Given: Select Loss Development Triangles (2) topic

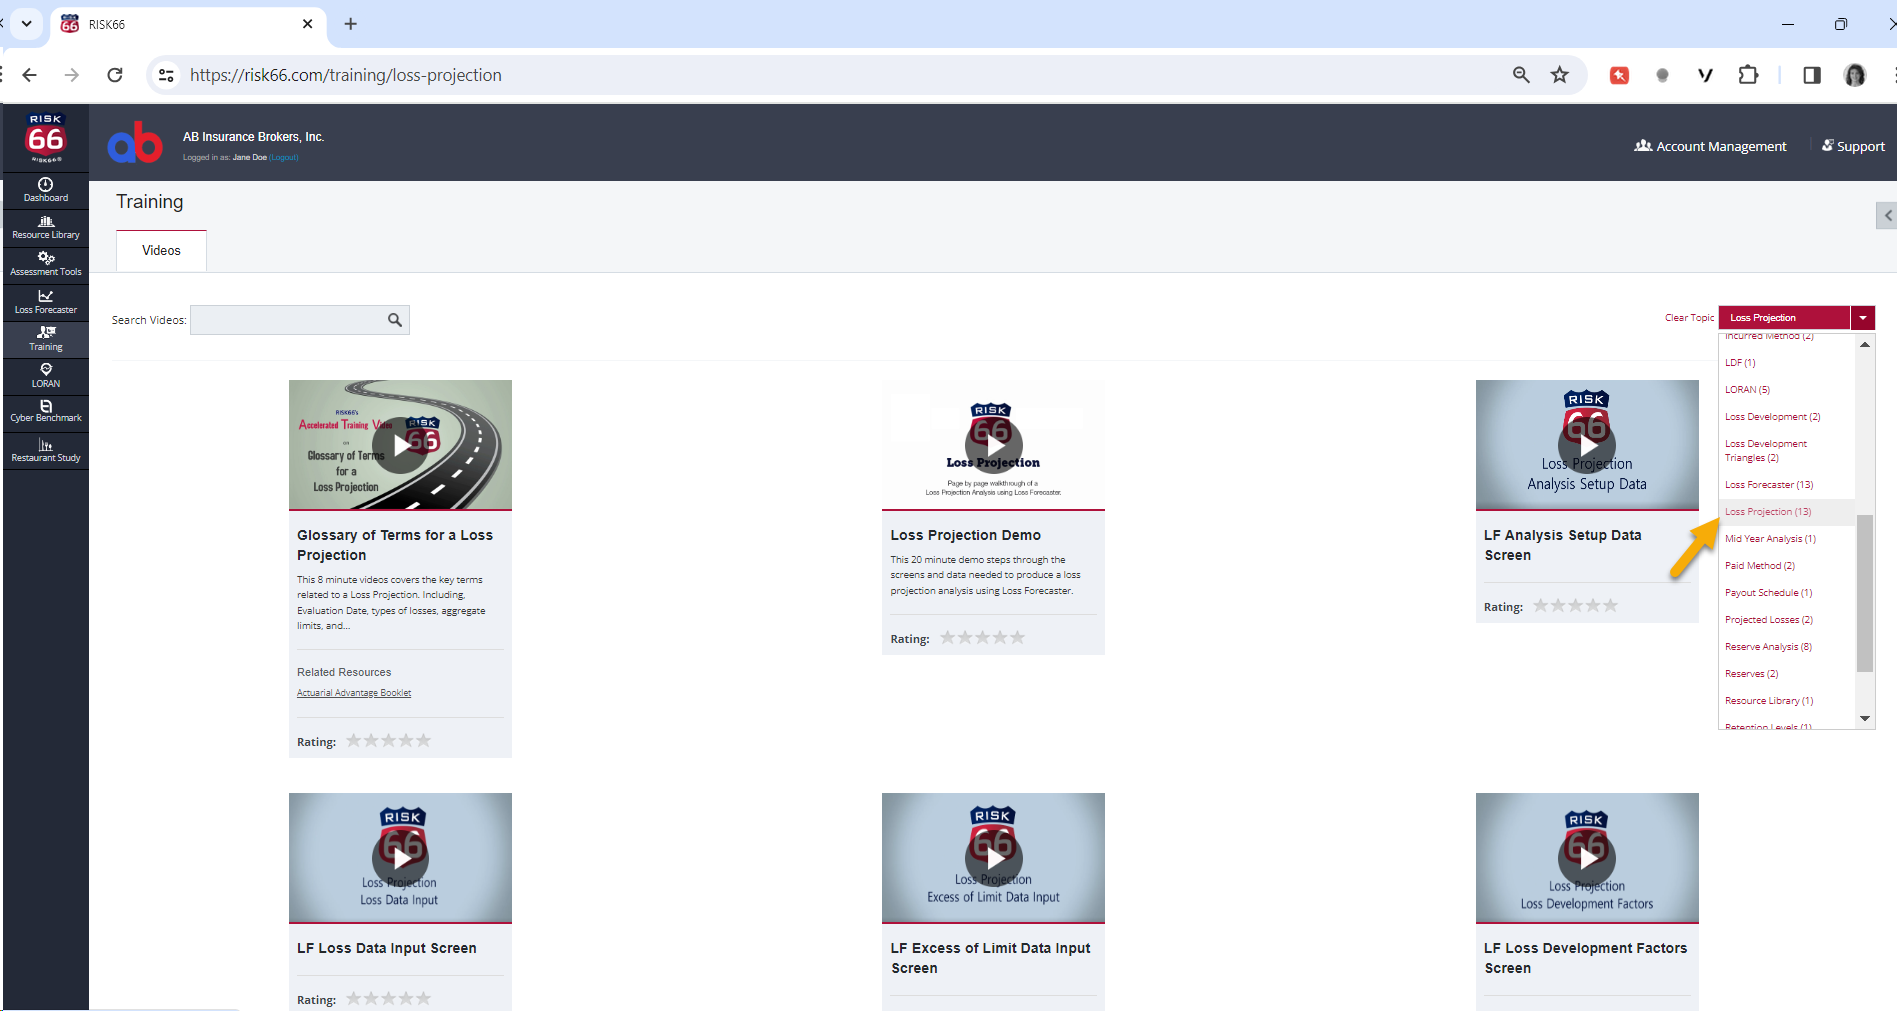Looking at the screenshot, I should [x=1766, y=451].
